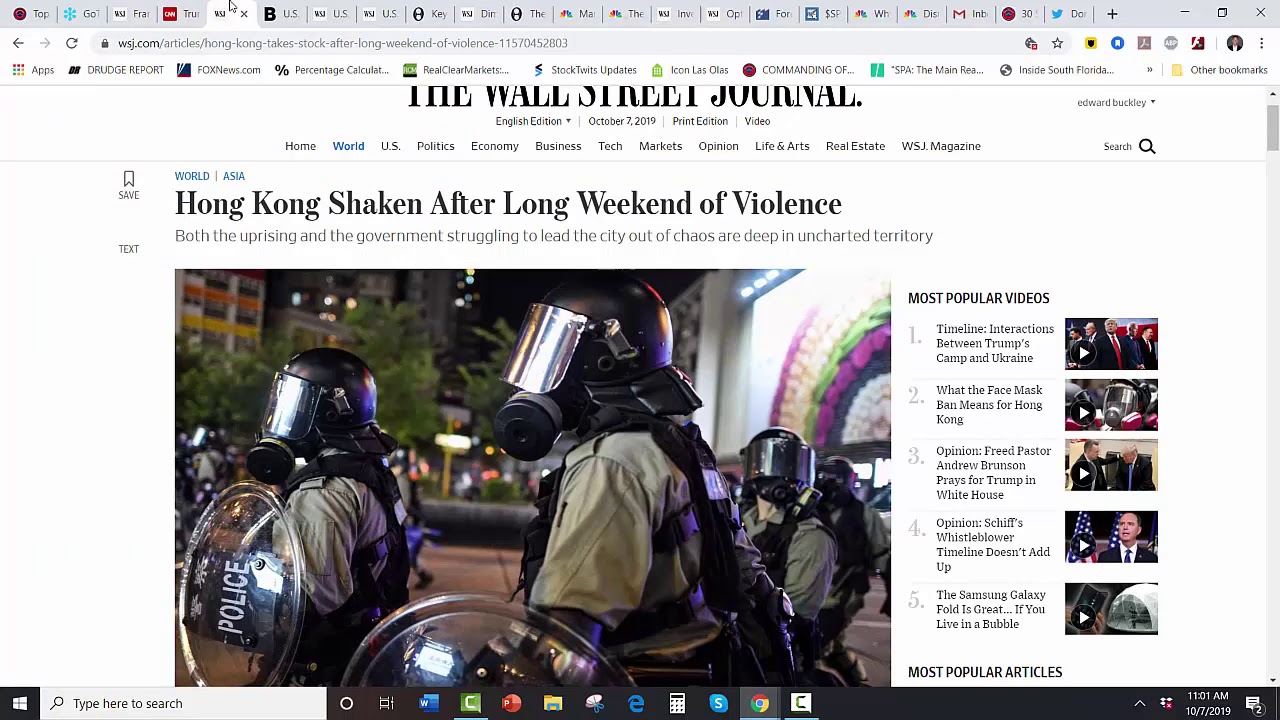Open the edward buckley account dropdown
The image size is (1280, 720).
[x=1116, y=102]
